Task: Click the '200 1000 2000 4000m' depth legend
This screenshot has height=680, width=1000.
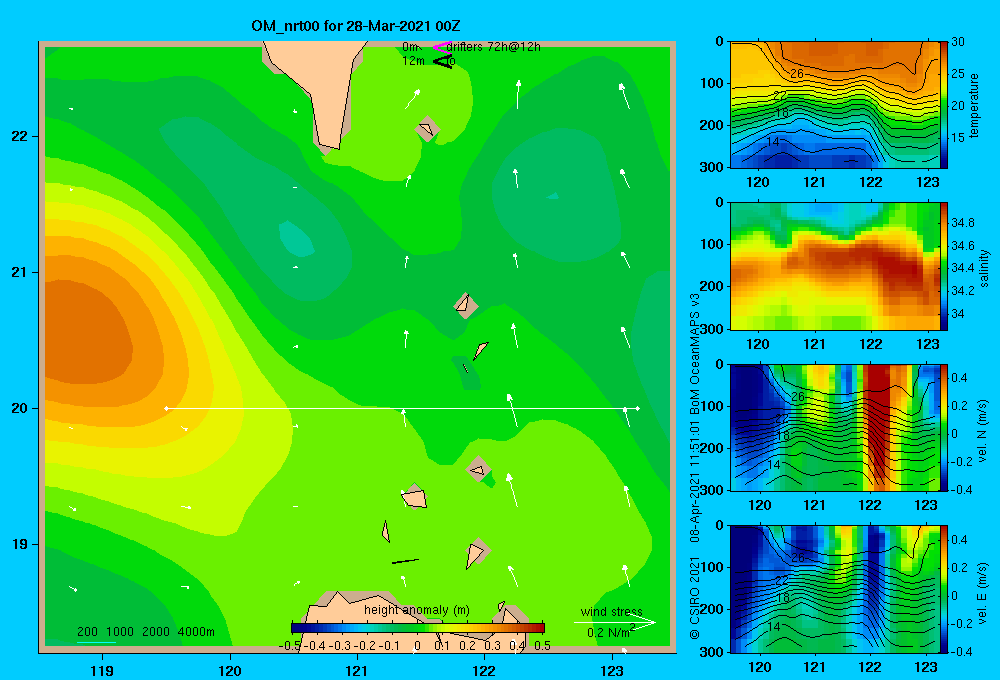Action: [145, 632]
